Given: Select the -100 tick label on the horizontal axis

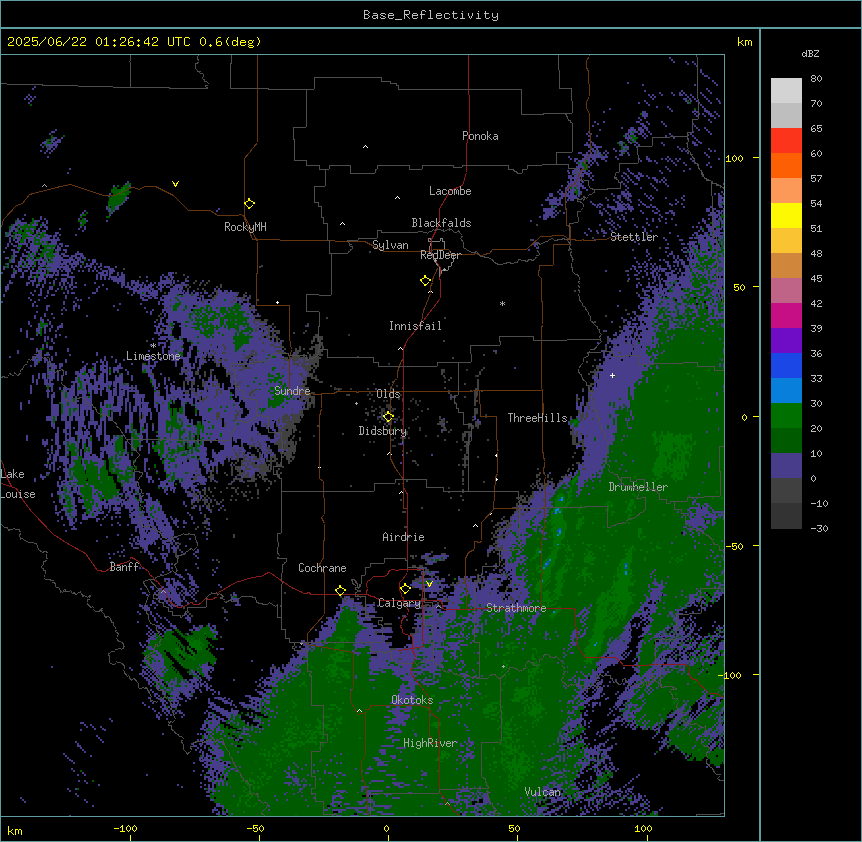Looking at the screenshot, I should point(125,828).
